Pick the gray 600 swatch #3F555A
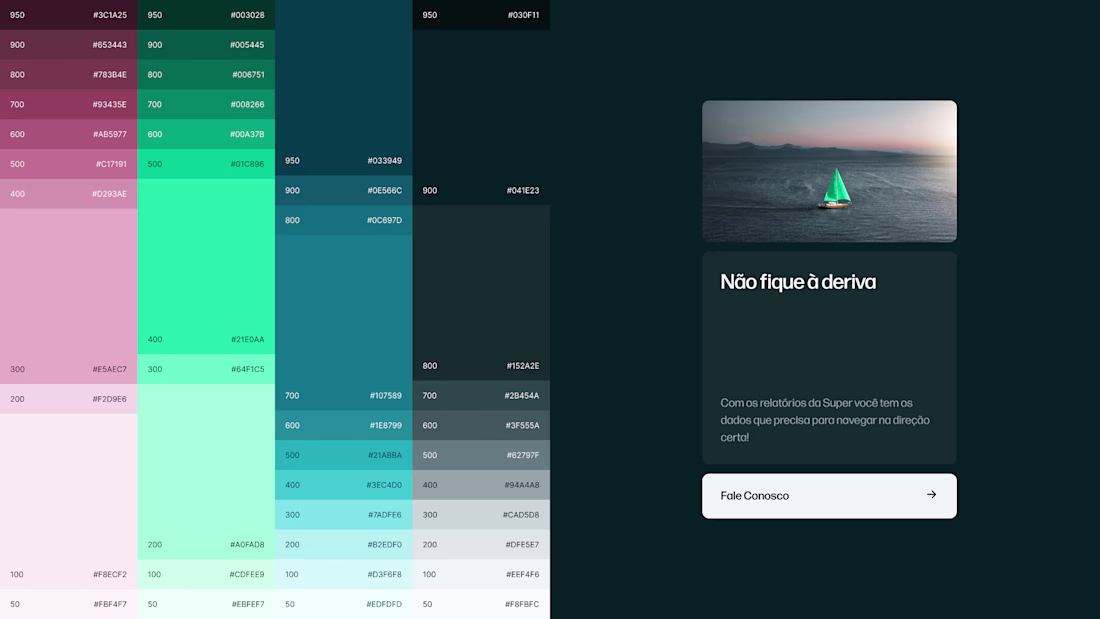Screen dimensions: 1100x619 (x=481, y=425)
